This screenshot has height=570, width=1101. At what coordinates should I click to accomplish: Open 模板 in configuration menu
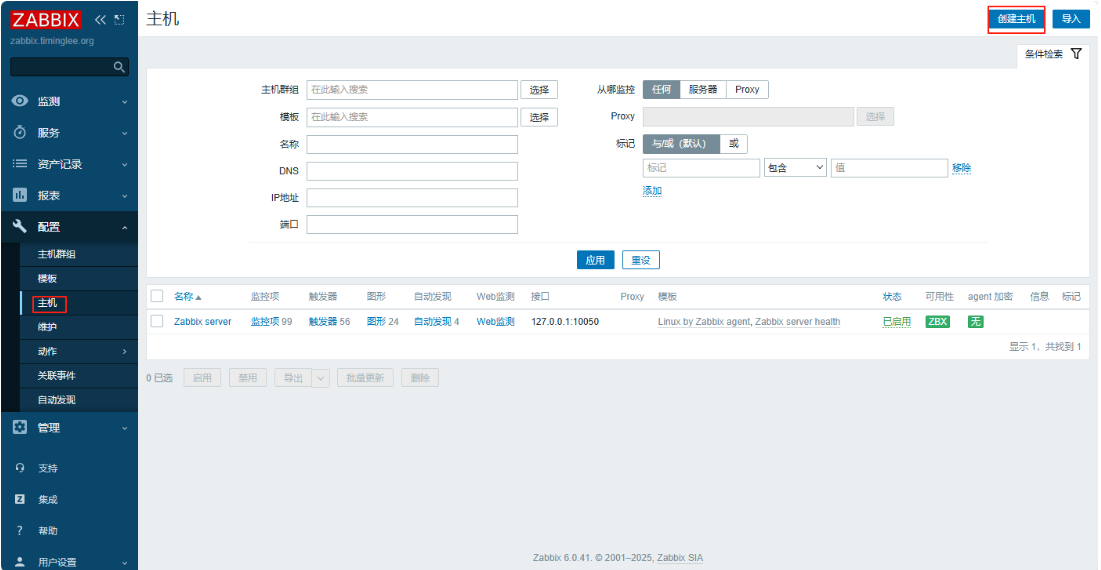click(48, 279)
